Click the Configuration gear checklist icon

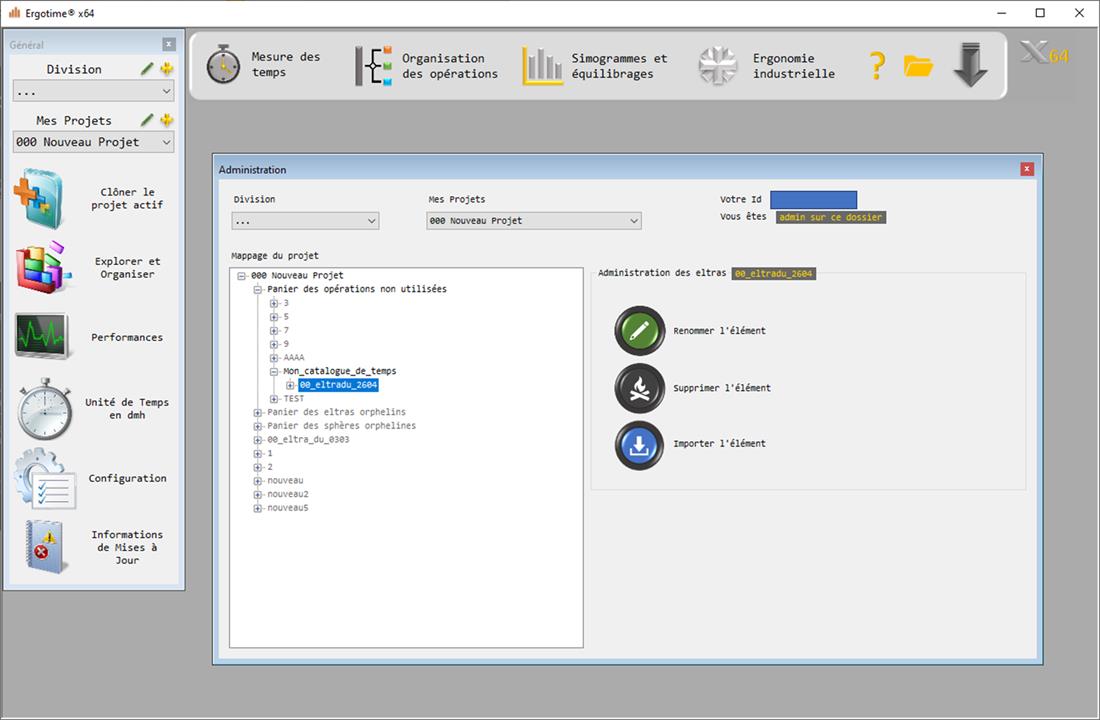(44, 479)
